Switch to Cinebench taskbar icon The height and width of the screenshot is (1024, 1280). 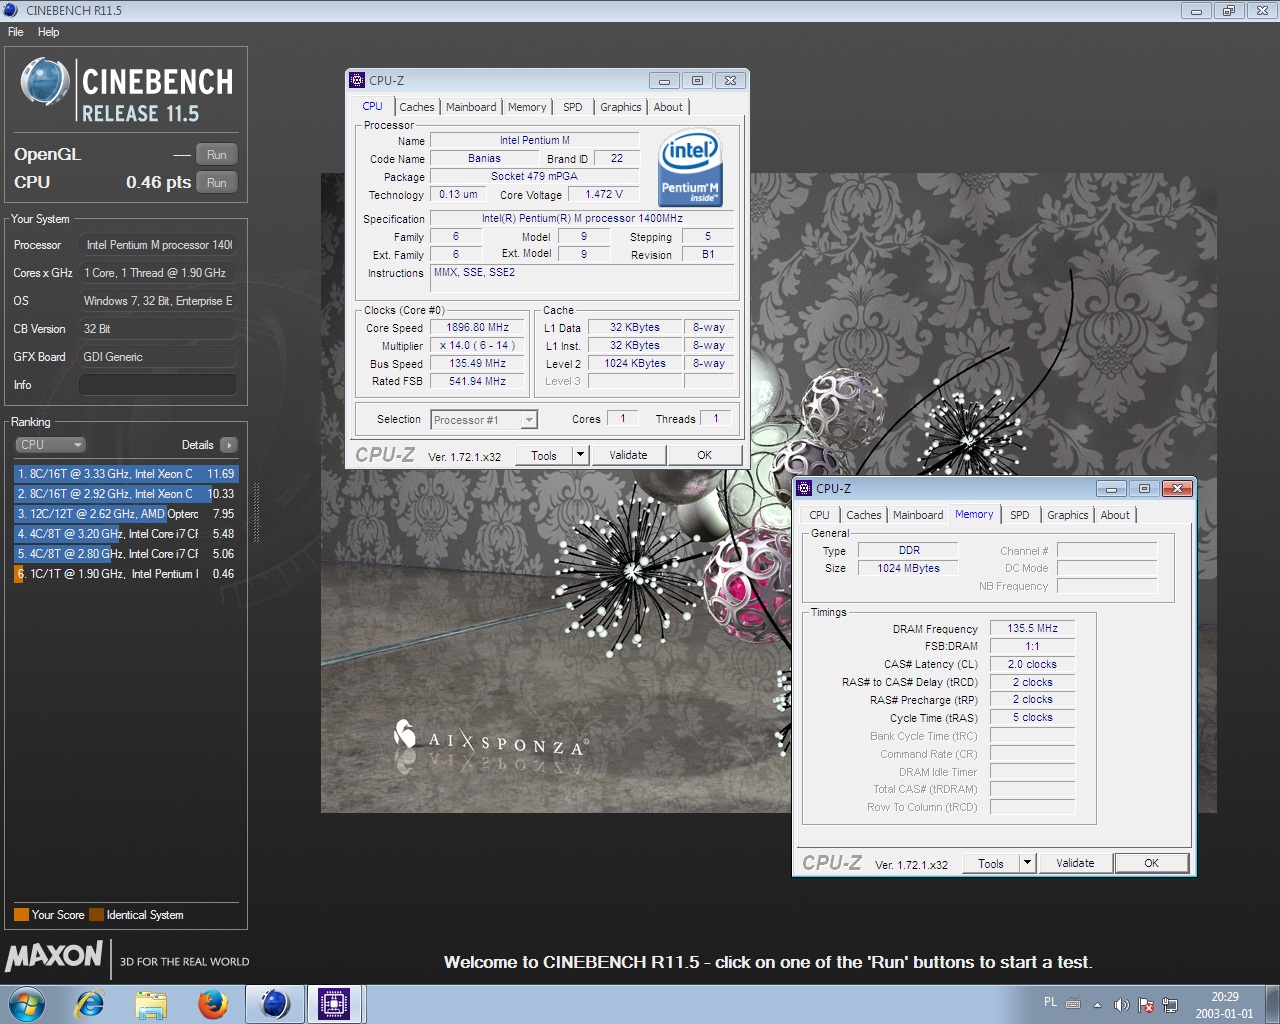coord(274,1004)
